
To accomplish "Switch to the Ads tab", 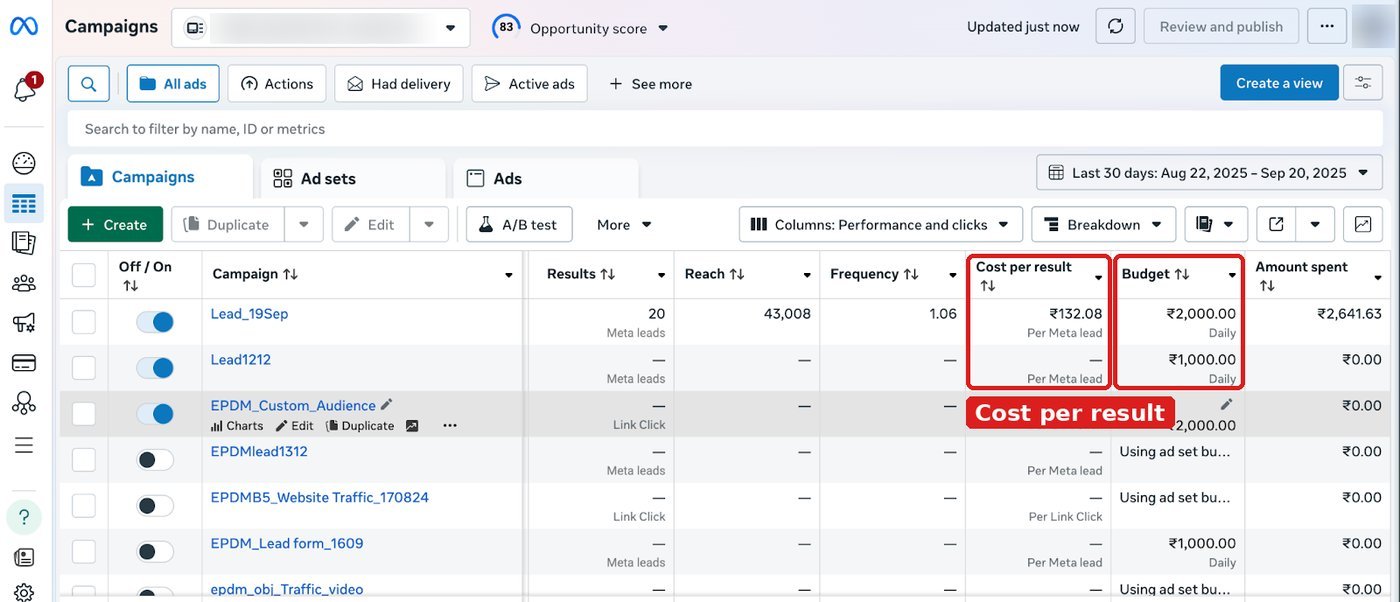I will tap(546, 178).
